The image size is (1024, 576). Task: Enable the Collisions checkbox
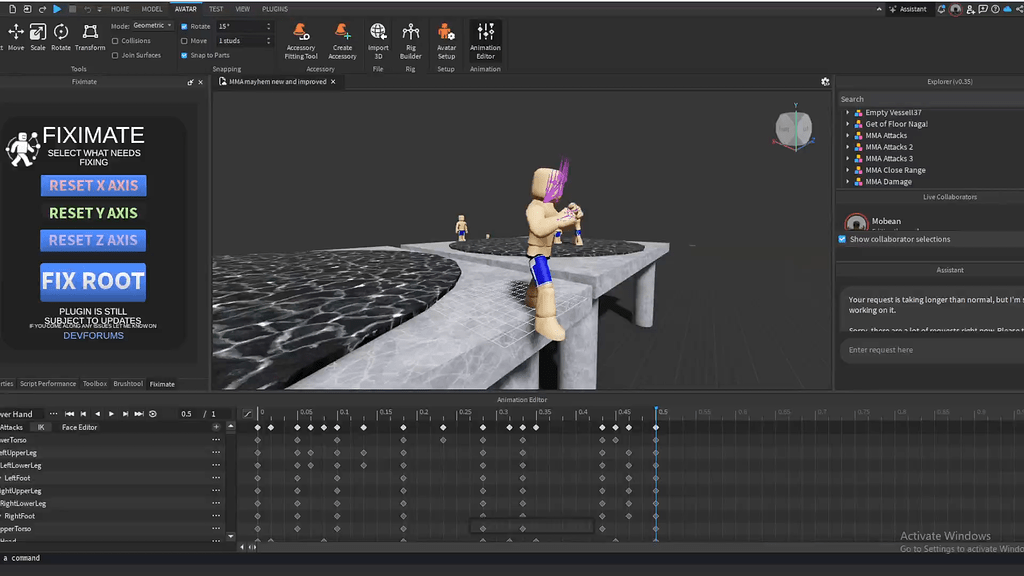[115, 40]
